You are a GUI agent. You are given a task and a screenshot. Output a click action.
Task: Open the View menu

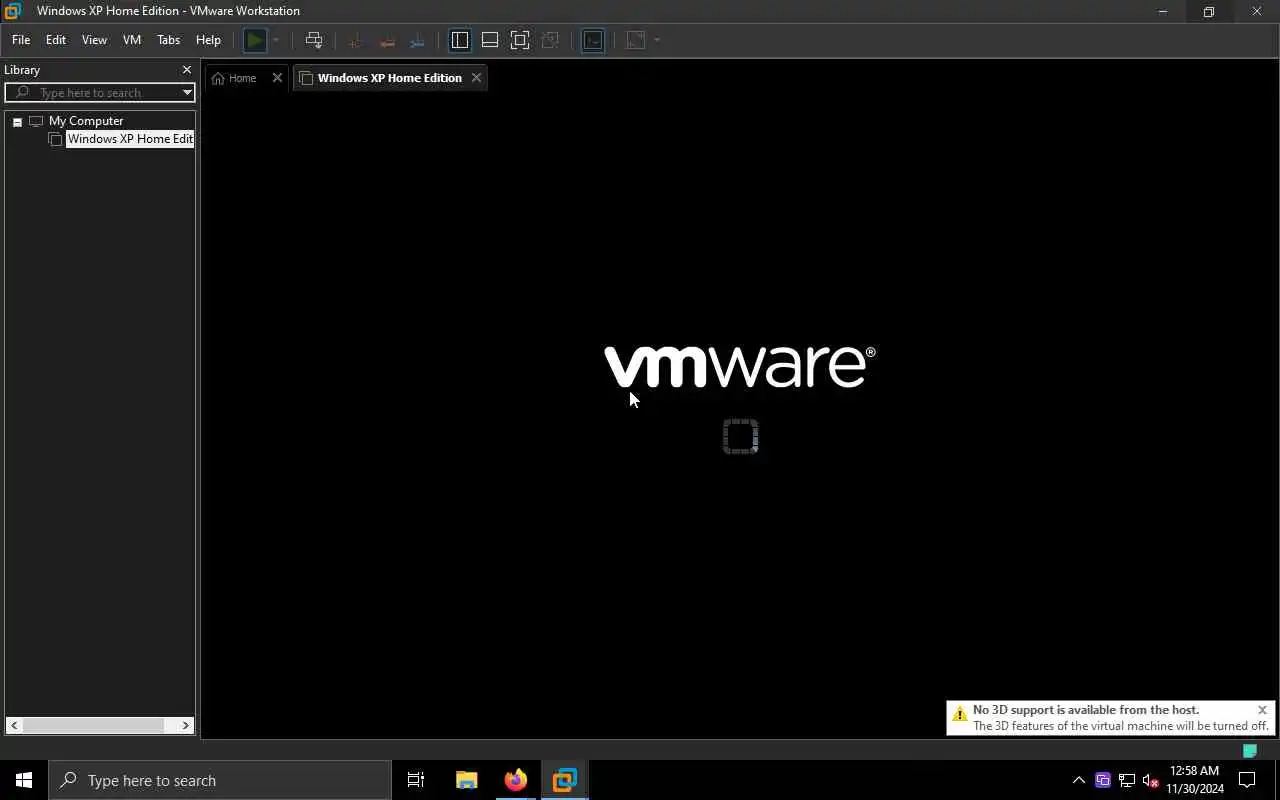click(94, 40)
